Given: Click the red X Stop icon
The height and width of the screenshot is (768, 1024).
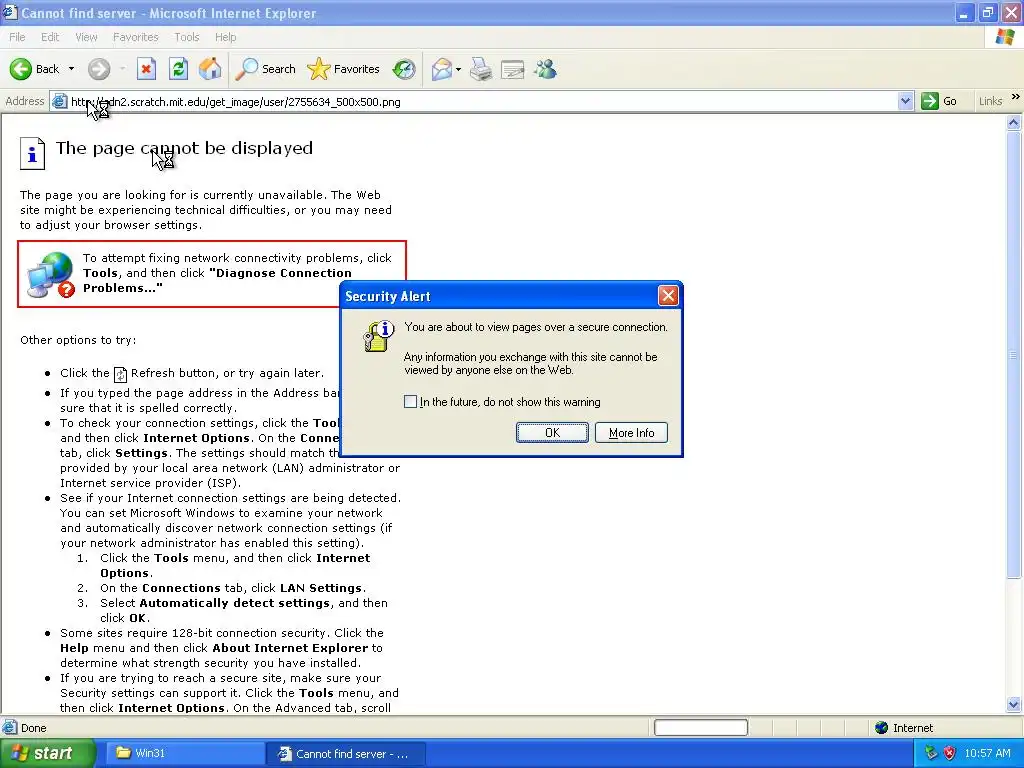Looking at the screenshot, I should 146,69.
